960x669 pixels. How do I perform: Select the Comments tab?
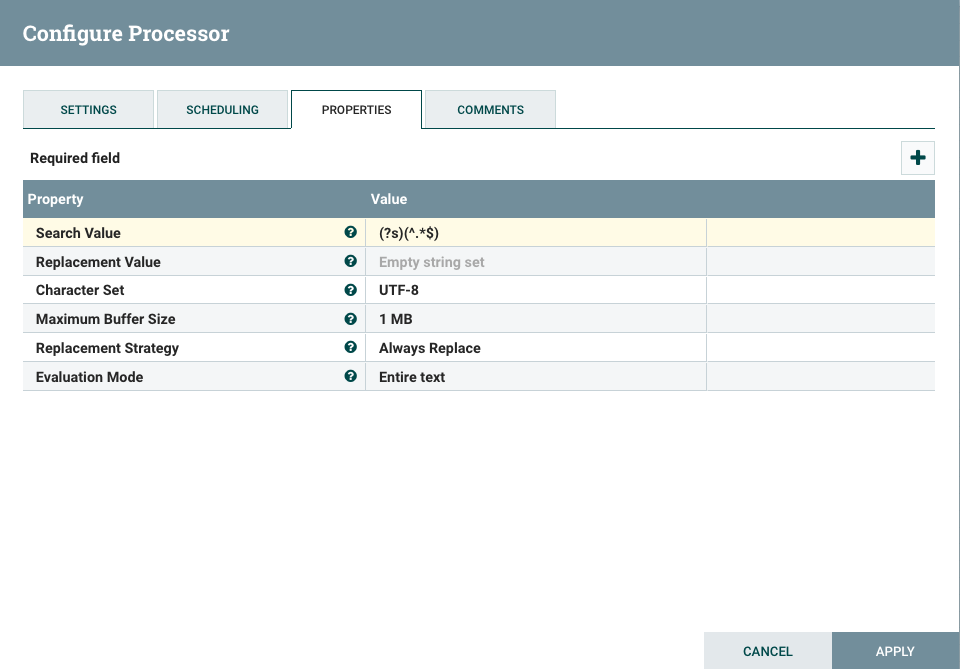click(489, 109)
